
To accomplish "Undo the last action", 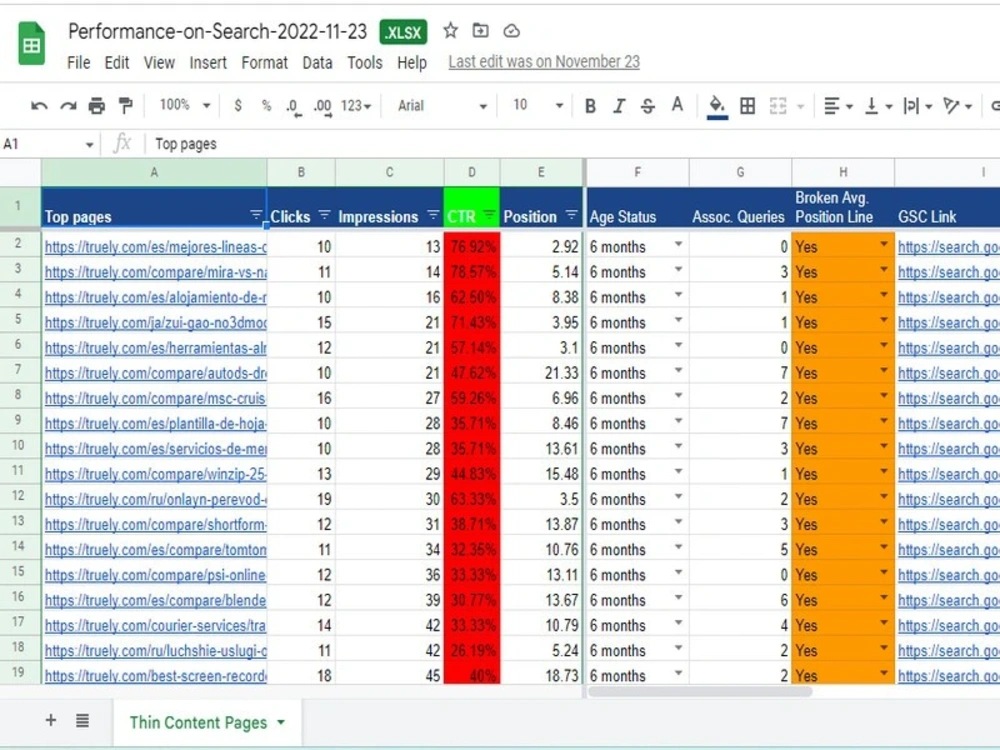I will click(x=39, y=106).
